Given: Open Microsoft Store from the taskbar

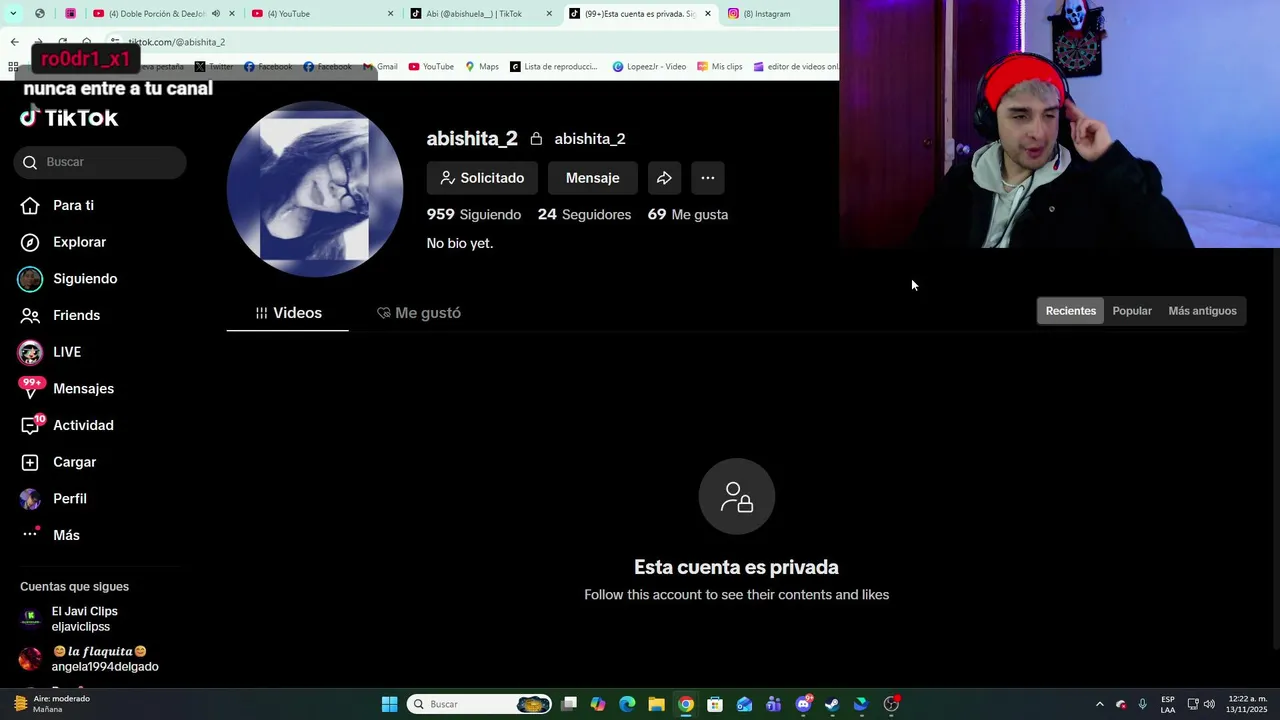Looking at the screenshot, I should [x=715, y=704].
